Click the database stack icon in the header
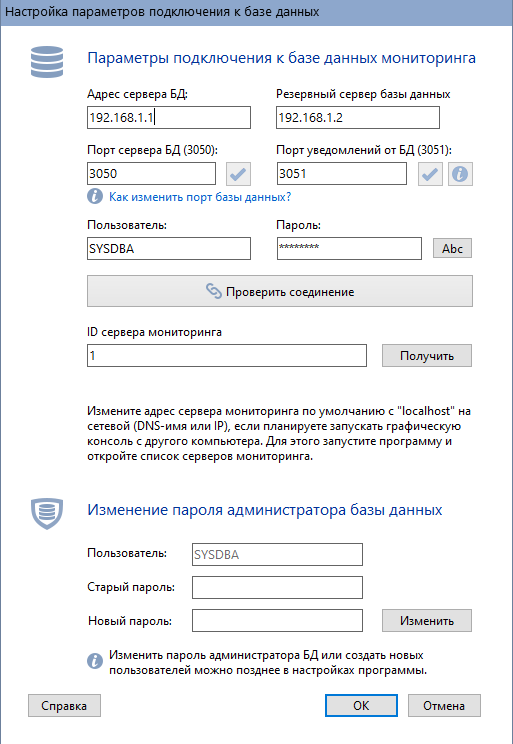 [x=47, y=62]
